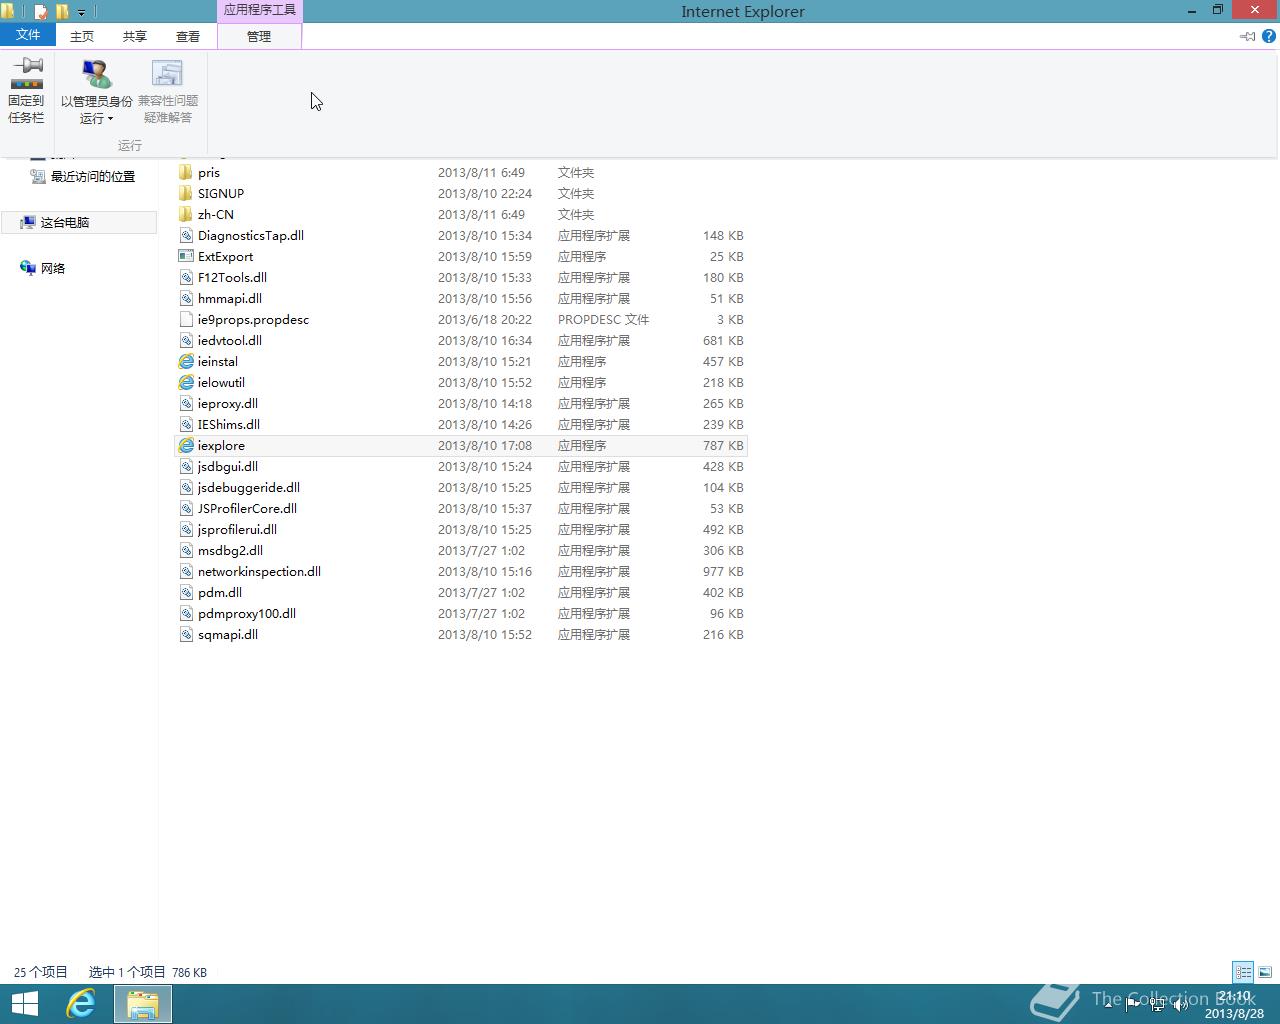Toggle ribbon minimize pin icon
Image resolution: width=1280 pixels, height=1024 pixels.
coord(1247,36)
